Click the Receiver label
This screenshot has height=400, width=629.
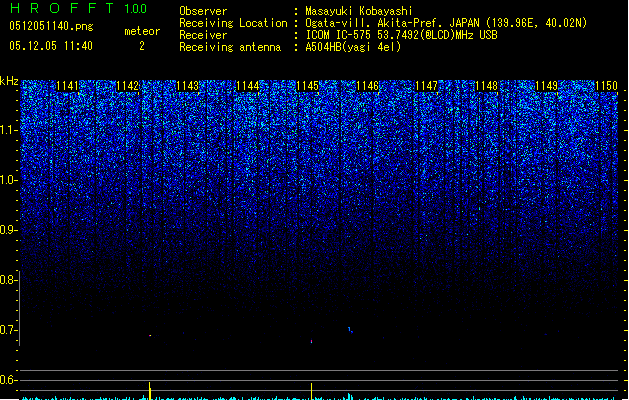click(x=203, y=35)
